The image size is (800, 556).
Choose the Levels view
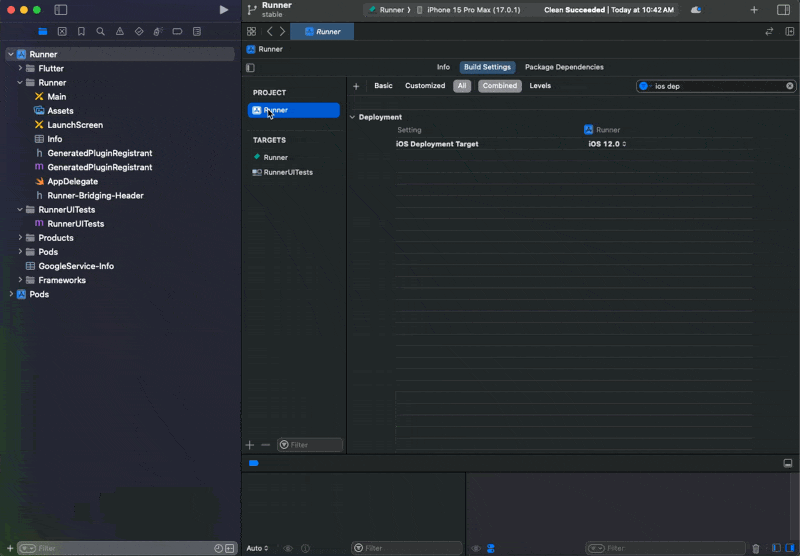tap(540, 86)
